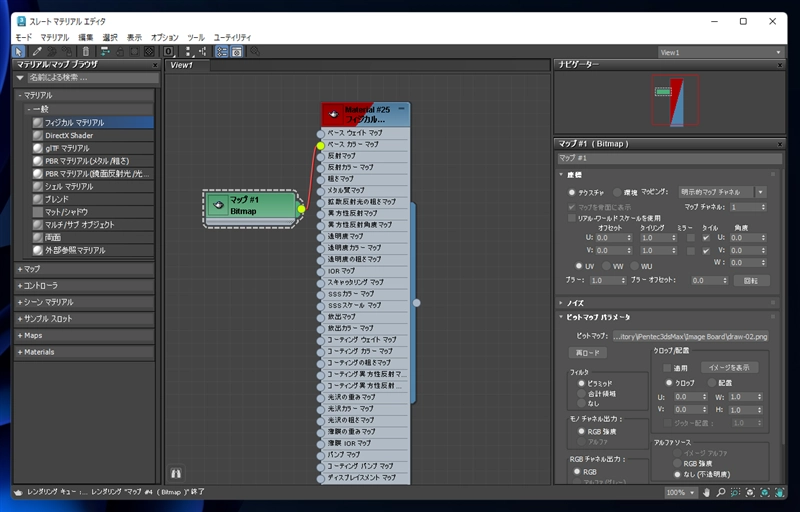This screenshot has height=512, width=800.
Task: Click Pan to Selected icon
Action: [x=780, y=493]
